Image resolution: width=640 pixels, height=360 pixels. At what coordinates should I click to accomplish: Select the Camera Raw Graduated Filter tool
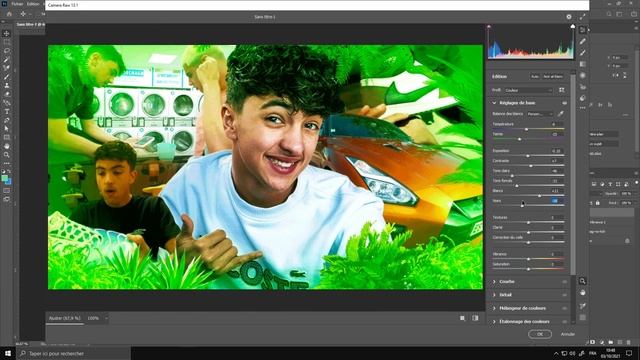582,64
